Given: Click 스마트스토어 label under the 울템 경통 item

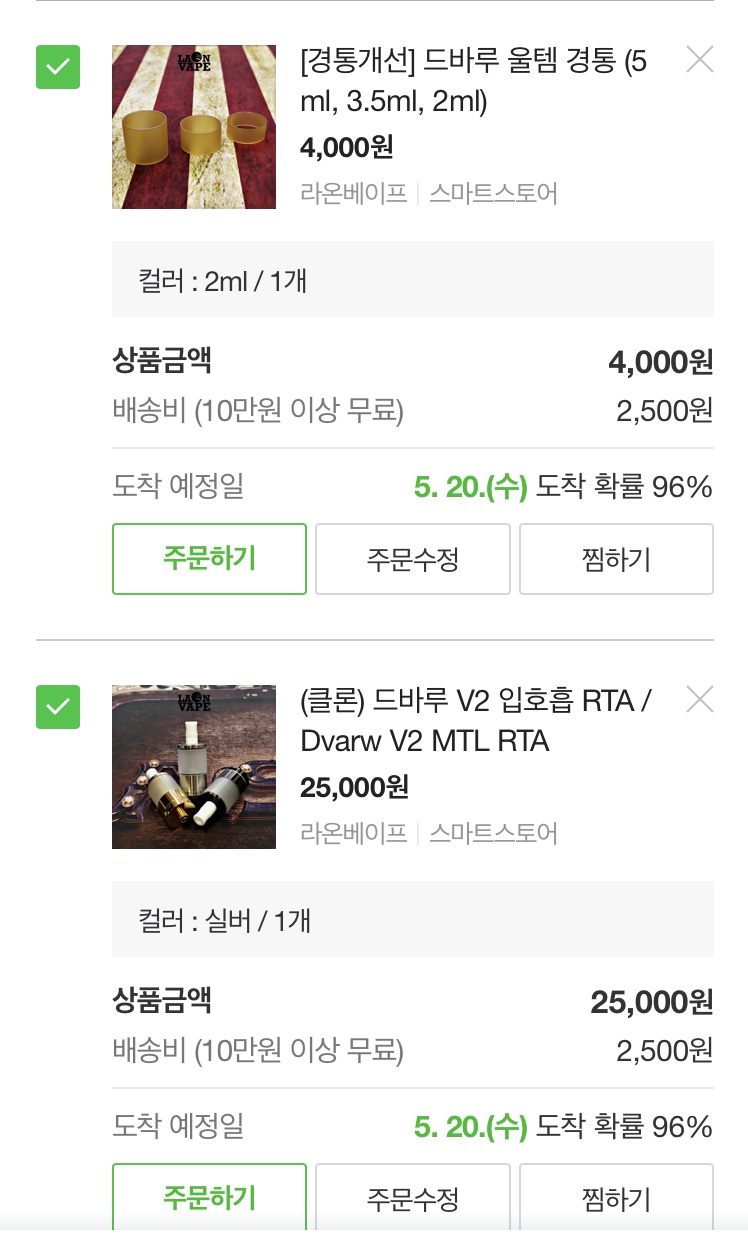Looking at the screenshot, I should point(493,193).
